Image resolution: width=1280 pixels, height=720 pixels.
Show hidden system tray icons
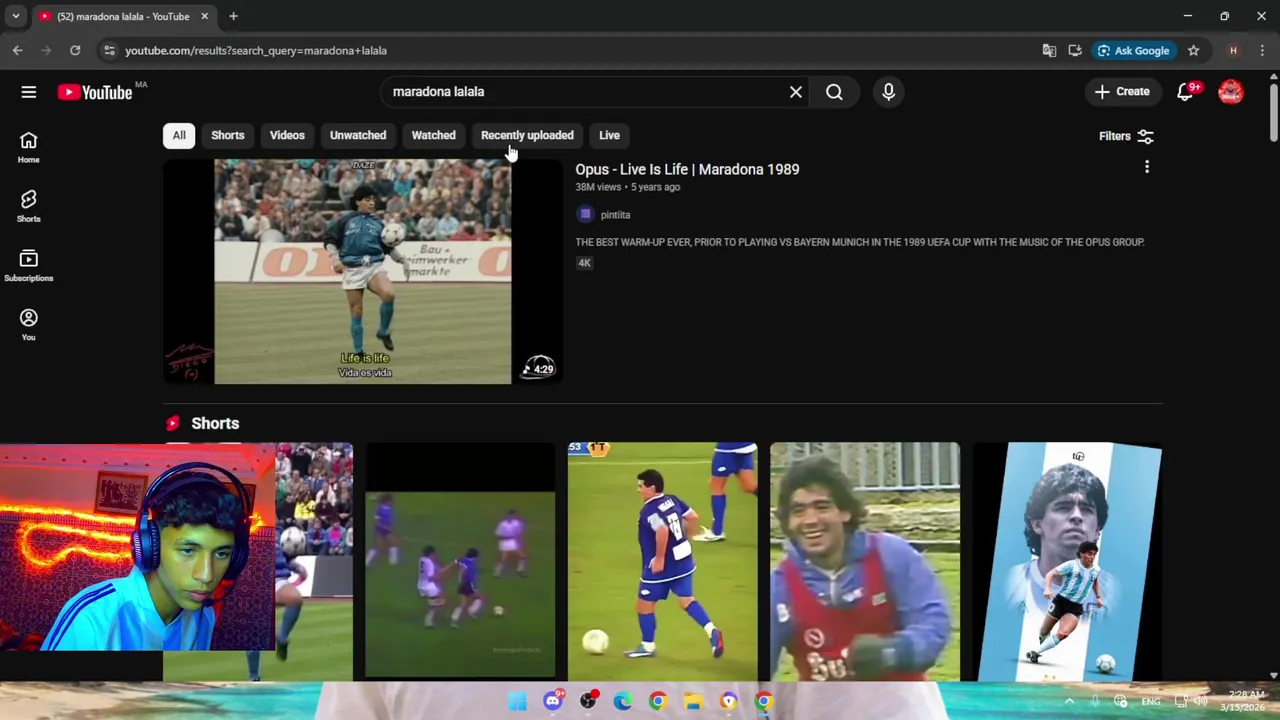1069,701
